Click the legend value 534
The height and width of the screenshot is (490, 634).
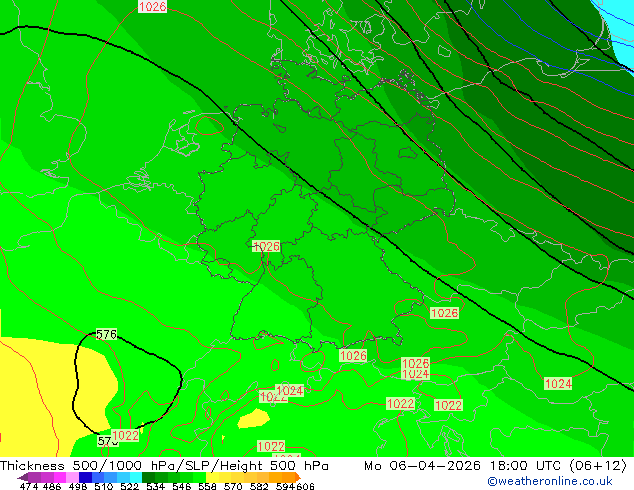point(155,486)
